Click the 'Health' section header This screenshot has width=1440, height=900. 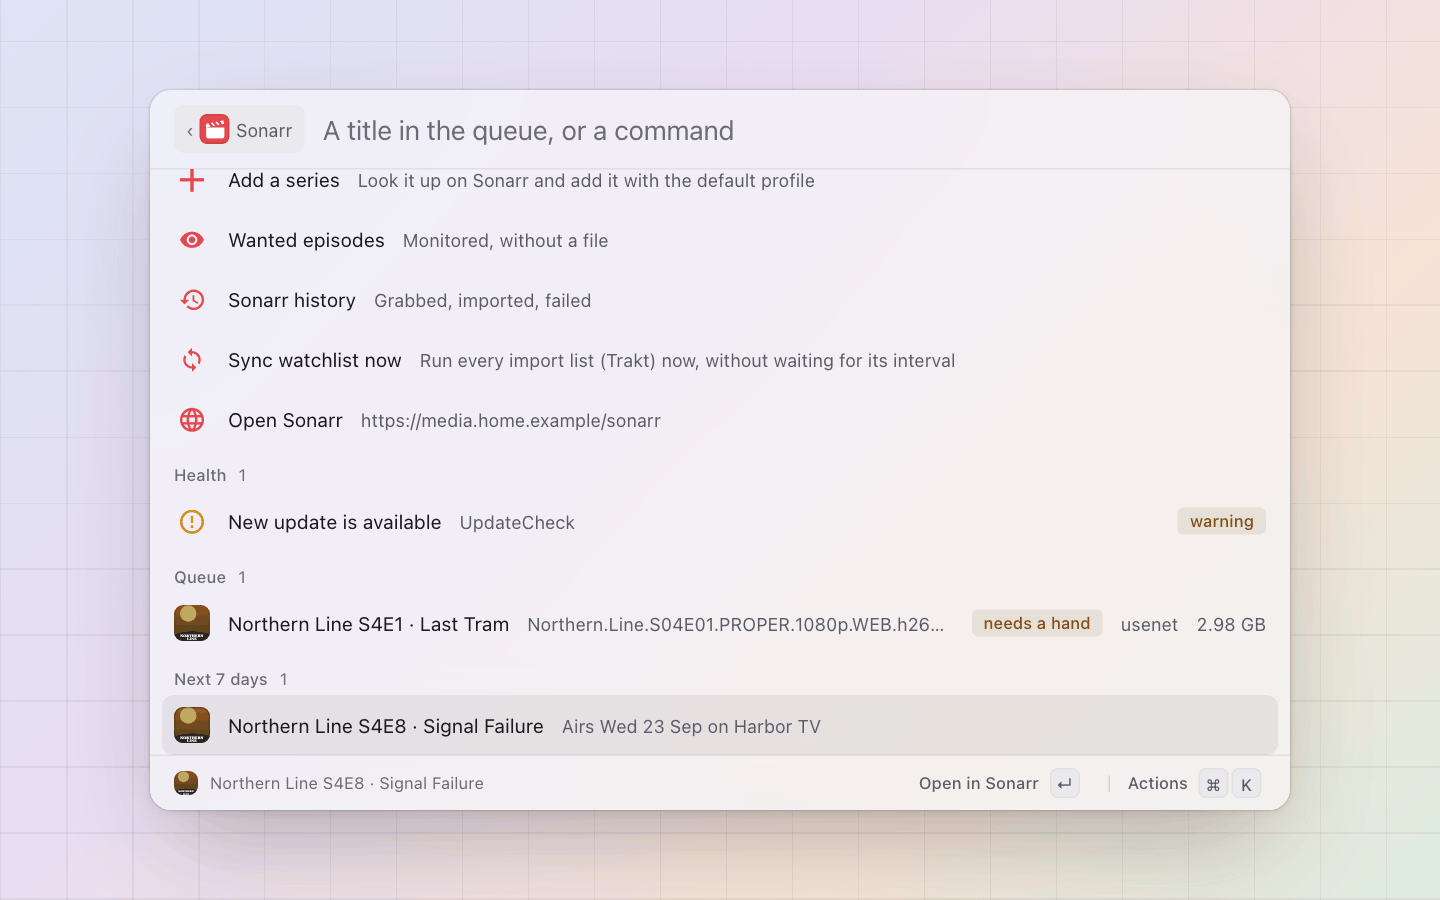point(200,475)
